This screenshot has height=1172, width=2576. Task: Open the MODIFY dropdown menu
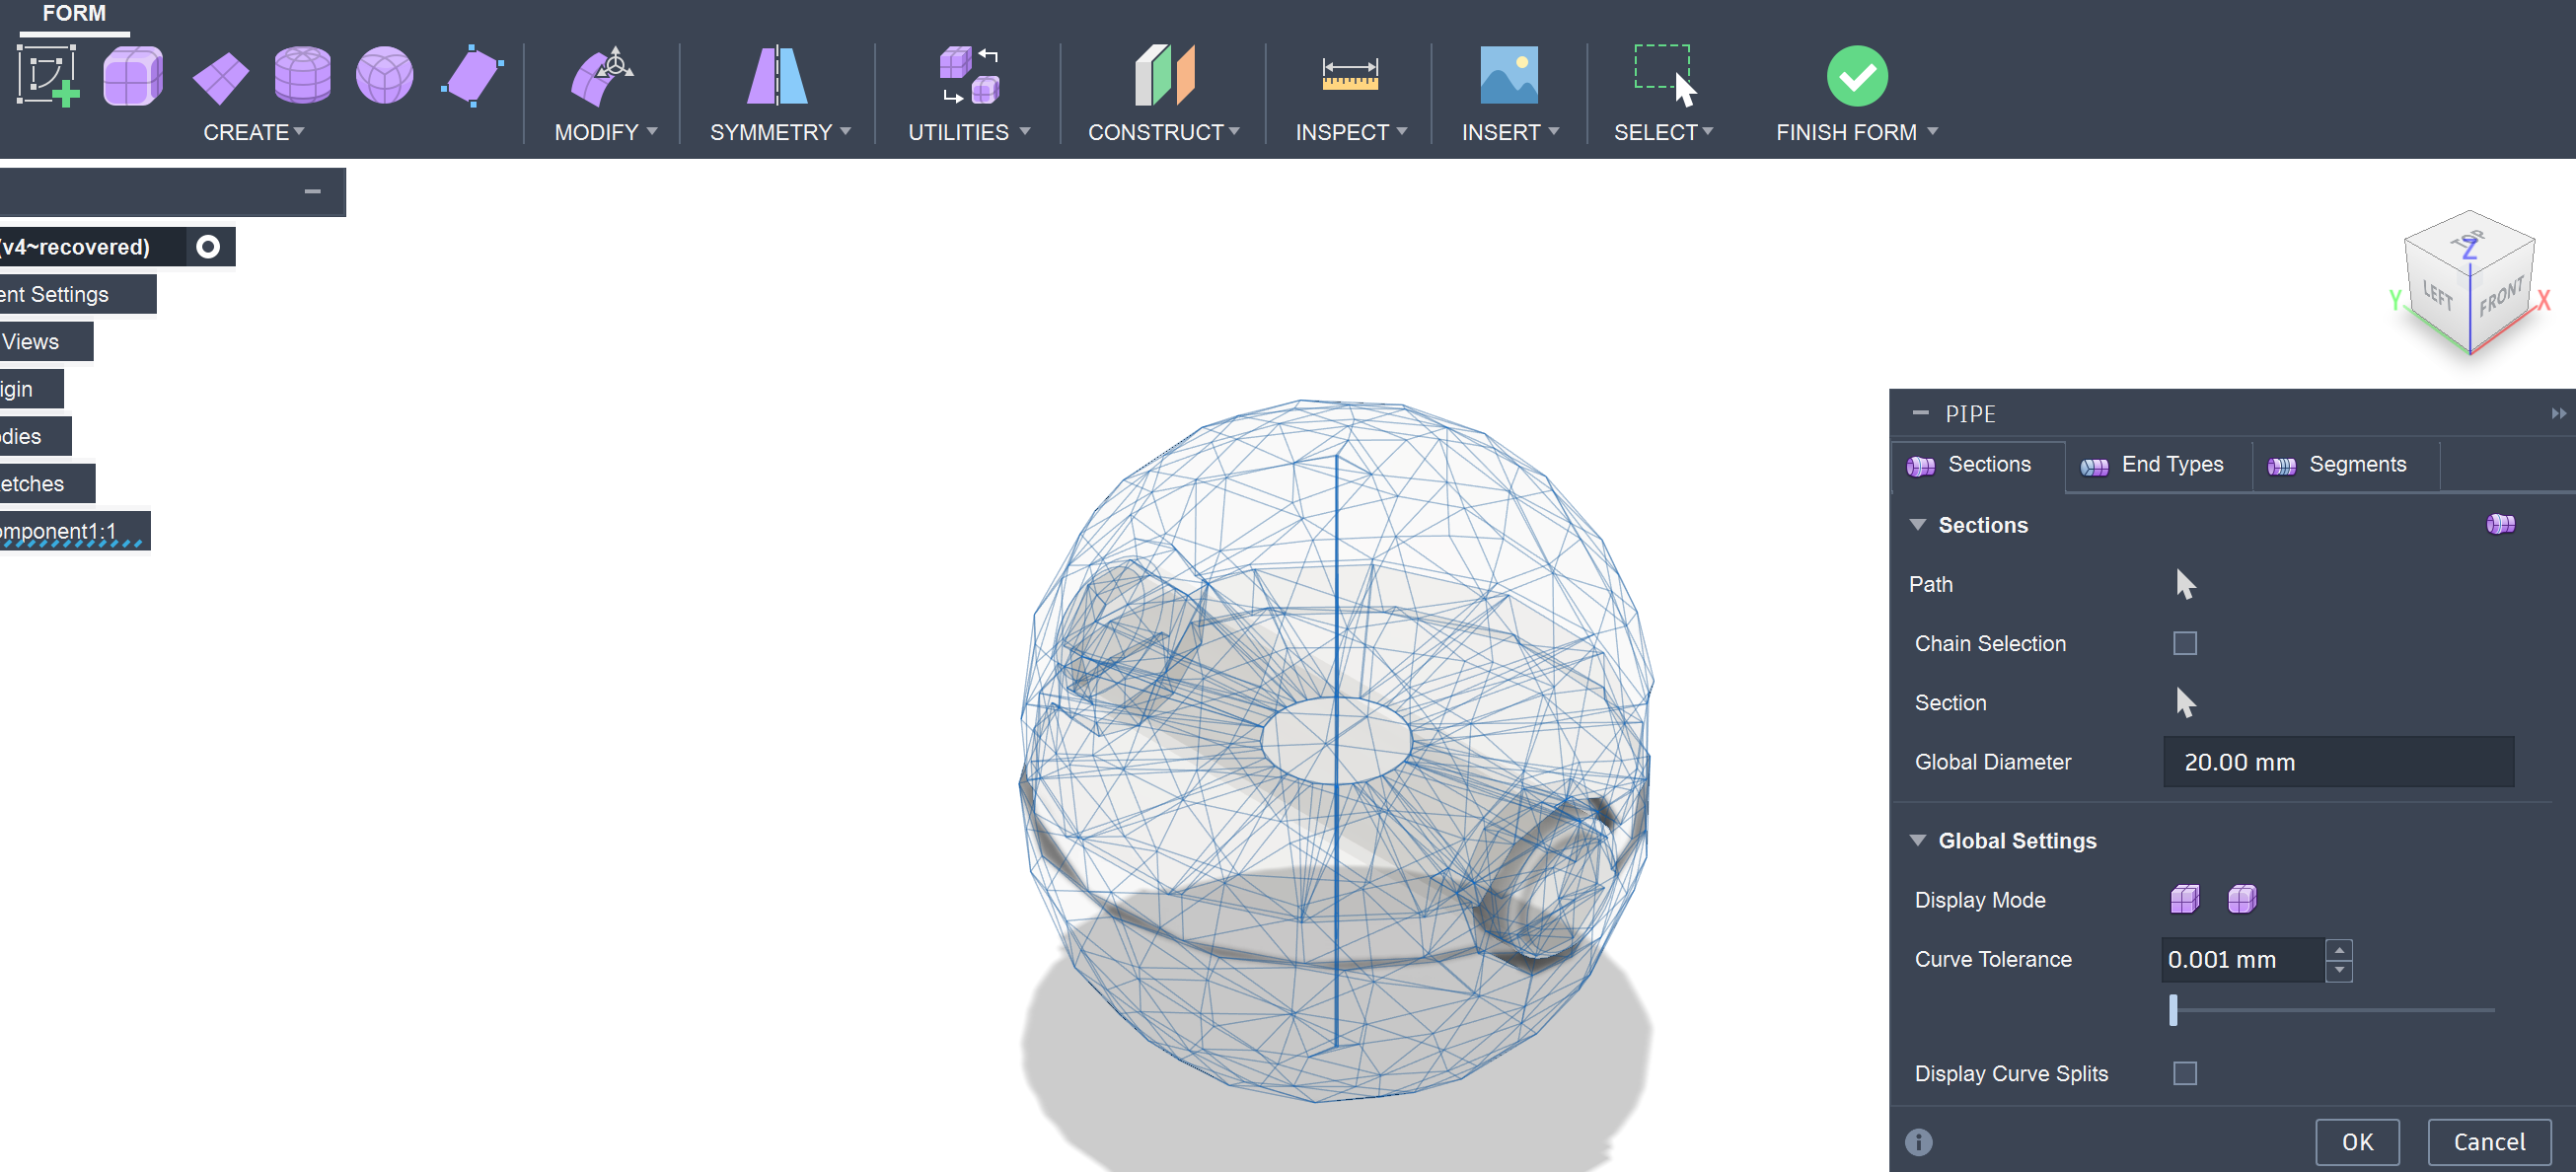pyautogui.click(x=605, y=132)
